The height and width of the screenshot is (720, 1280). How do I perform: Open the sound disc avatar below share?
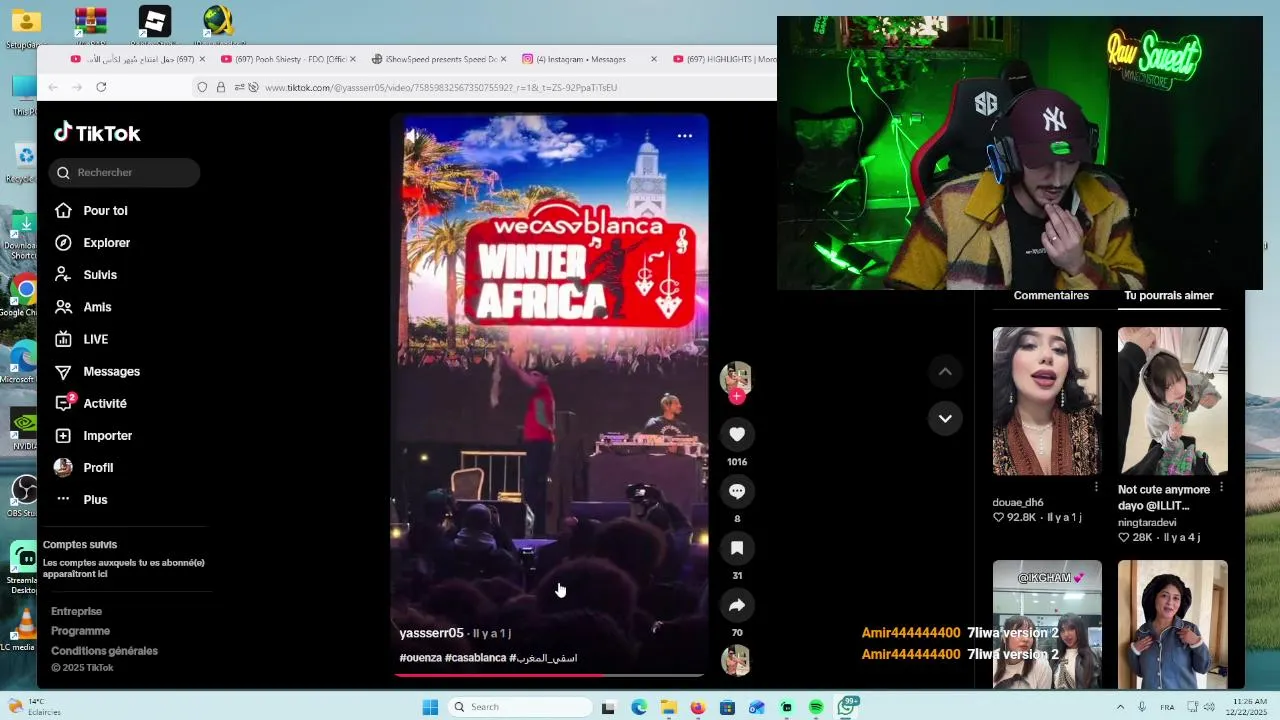(736, 661)
